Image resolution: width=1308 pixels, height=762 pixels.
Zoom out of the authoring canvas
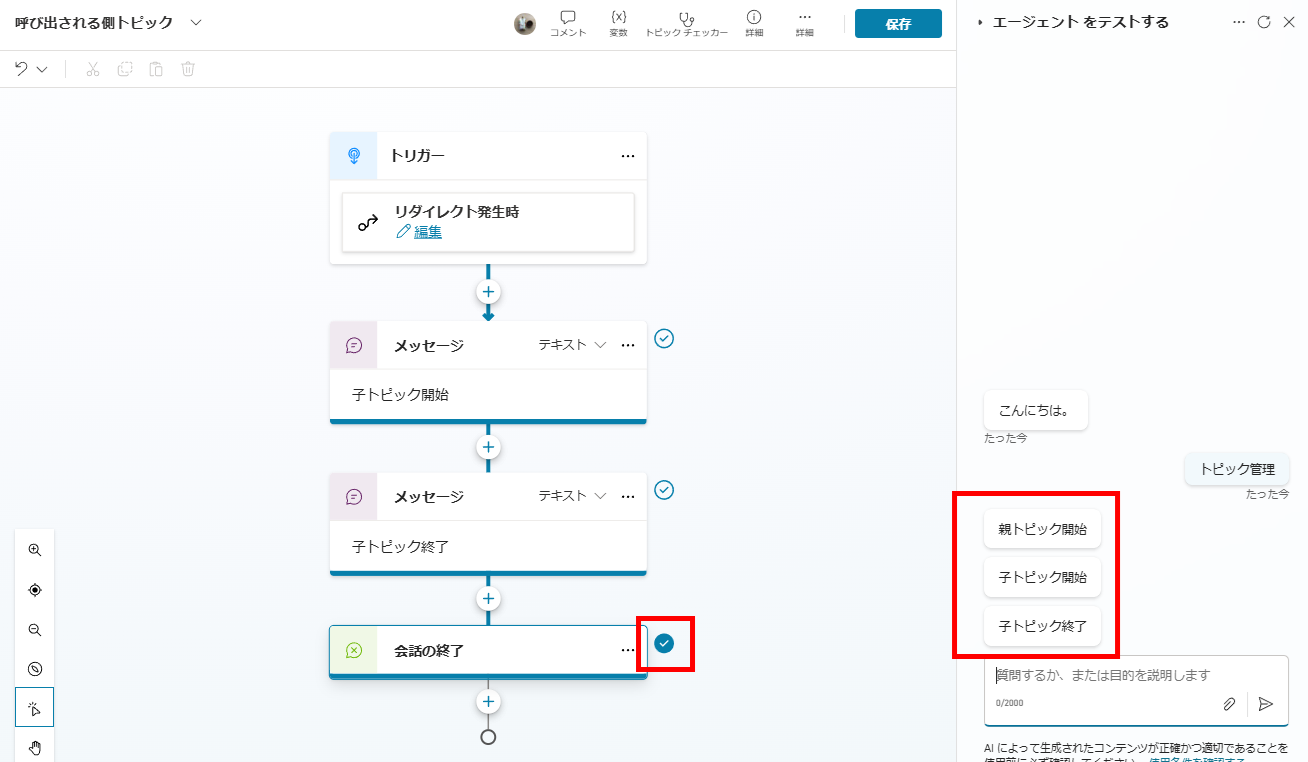pyautogui.click(x=35, y=629)
